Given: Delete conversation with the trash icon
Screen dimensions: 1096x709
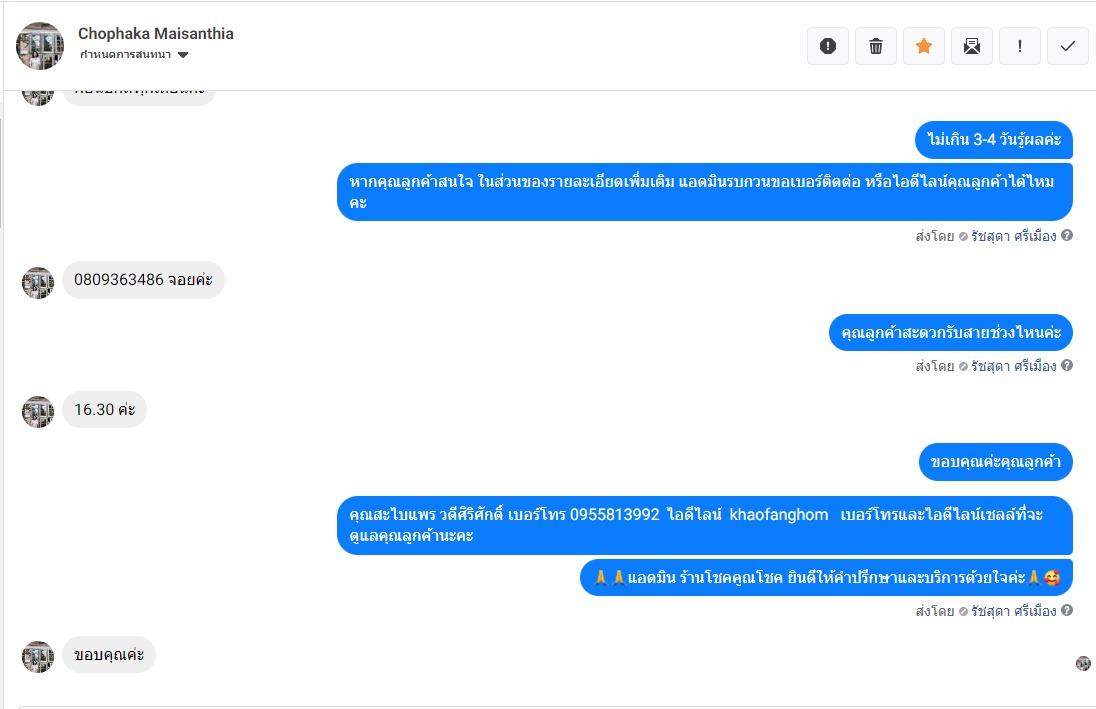Looking at the screenshot, I should point(876,46).
